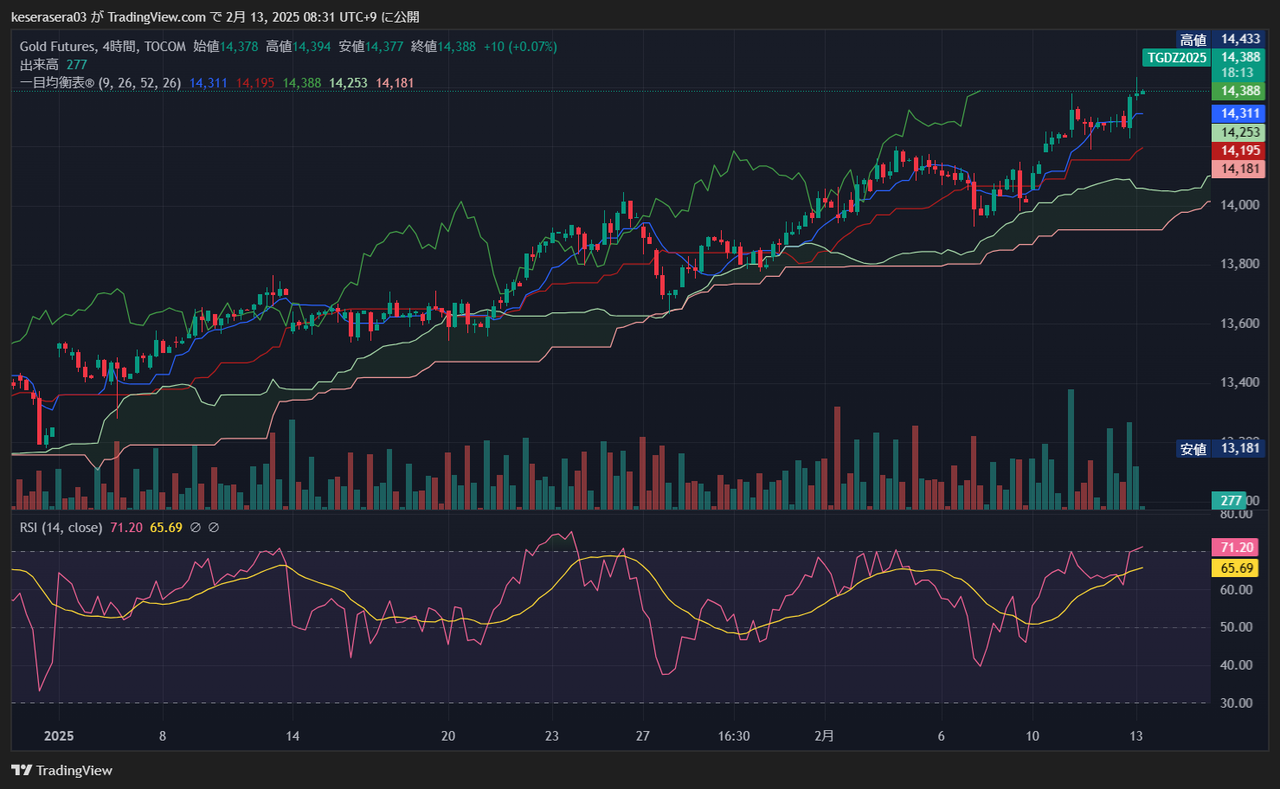Image resolution: width=1280 pixels, height=789 pixels.
Task: Click the keserasera03 author name in header
Action: pyautogui.click(x=50, y=17)
